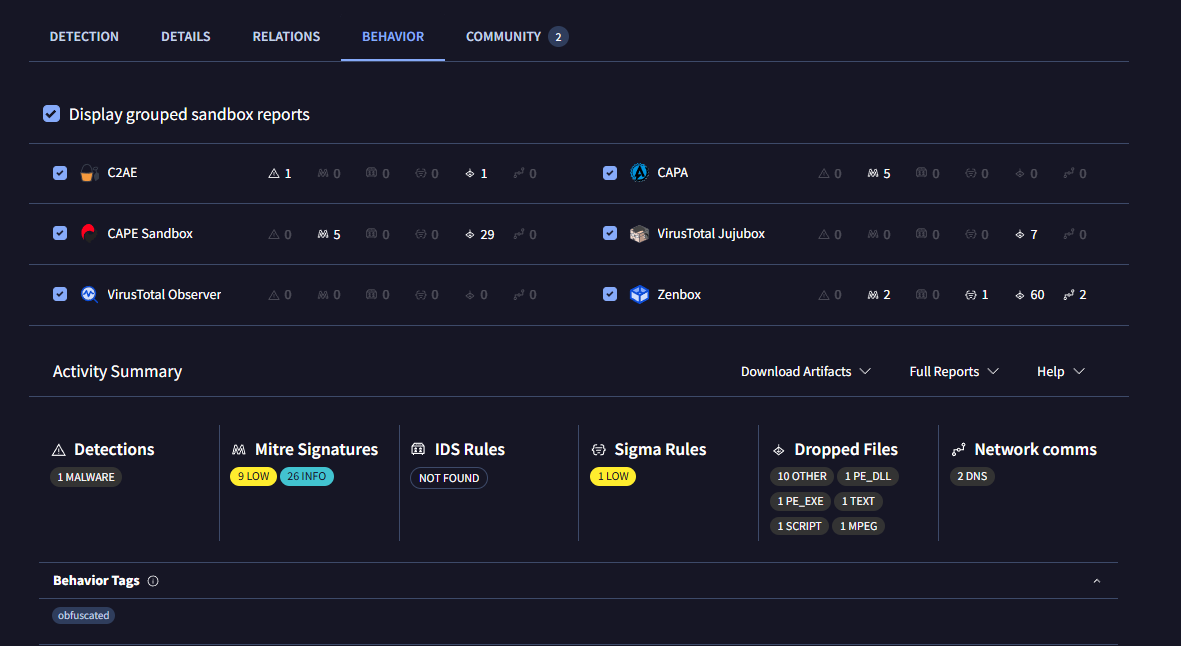
Task: Uncheck Display grouped sandbox reports
Action: 51,114
